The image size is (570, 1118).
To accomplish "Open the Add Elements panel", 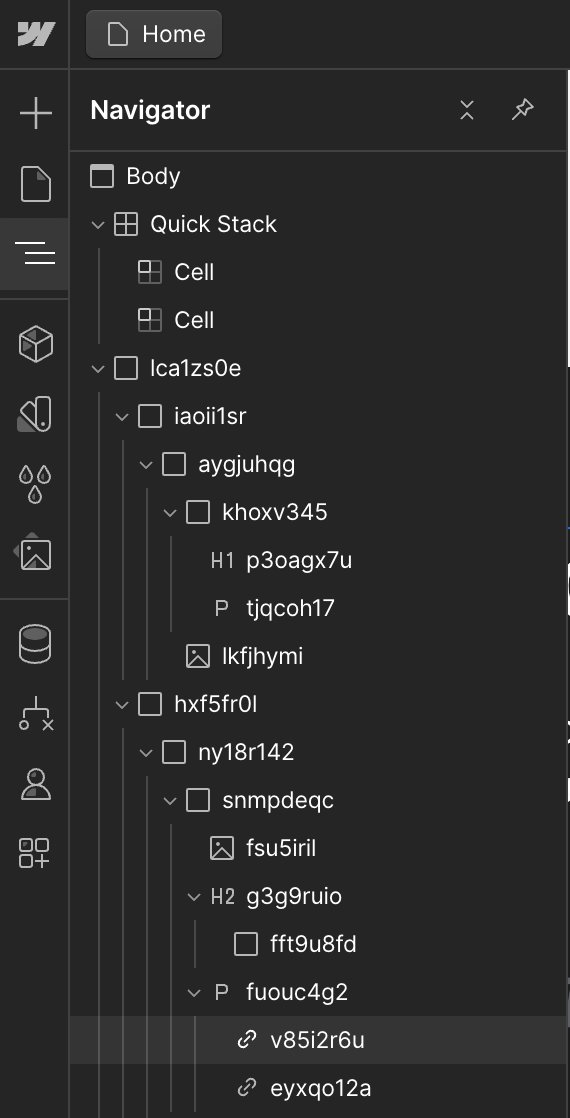I will click(x=35, y=113).
